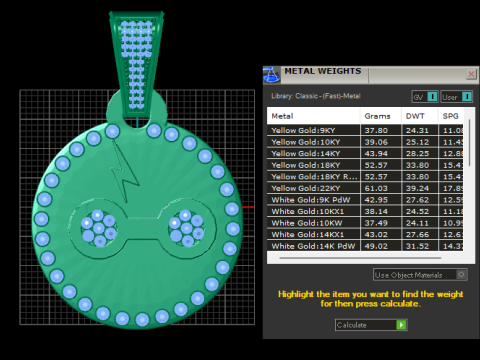
Task: Select the Yellow Gold:9KY row
Action: click(x=365, y=130)
